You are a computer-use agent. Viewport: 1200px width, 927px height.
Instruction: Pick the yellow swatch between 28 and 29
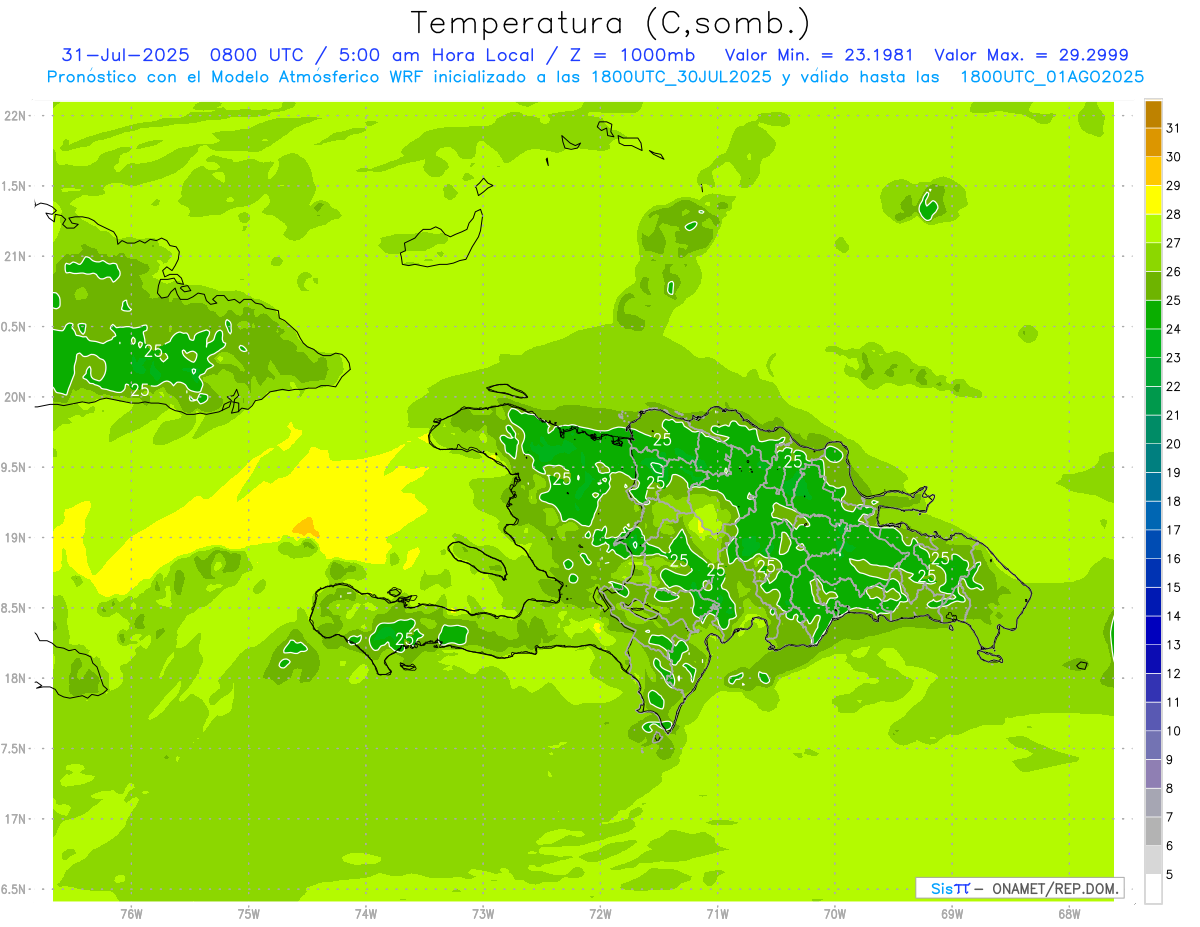(x=1153, y=200)
